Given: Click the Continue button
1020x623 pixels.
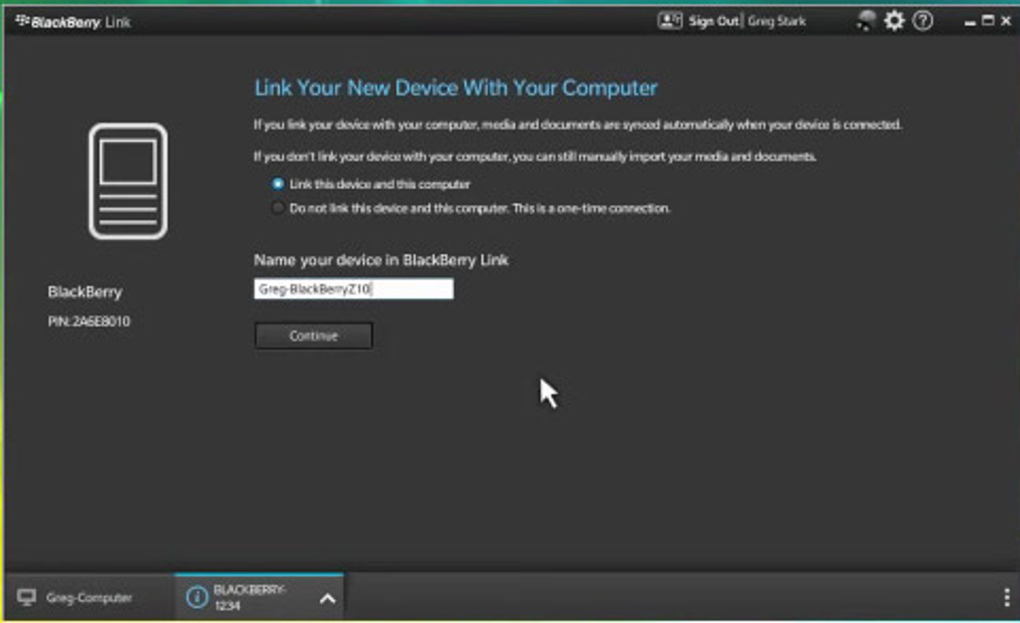Looking at the screenshot, I should [314, 336].
